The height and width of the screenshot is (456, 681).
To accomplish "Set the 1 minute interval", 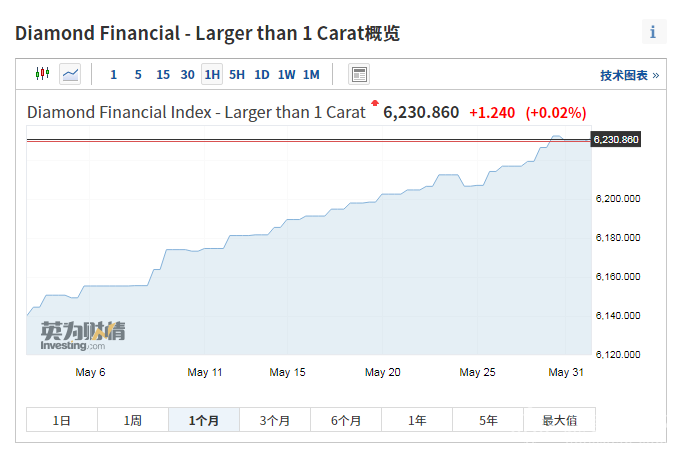I will point(113,74).
